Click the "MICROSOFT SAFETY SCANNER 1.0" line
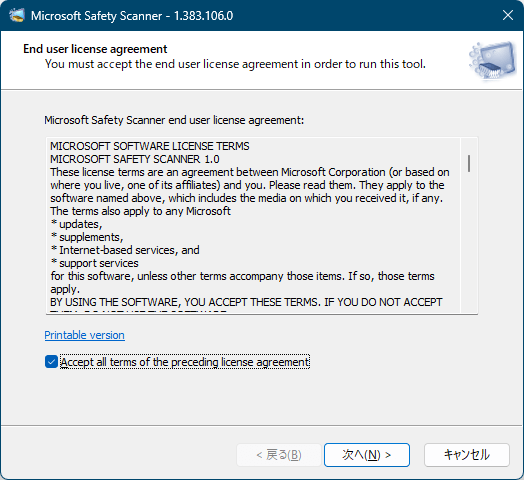 pyautogui.click(x=135, y=159)
